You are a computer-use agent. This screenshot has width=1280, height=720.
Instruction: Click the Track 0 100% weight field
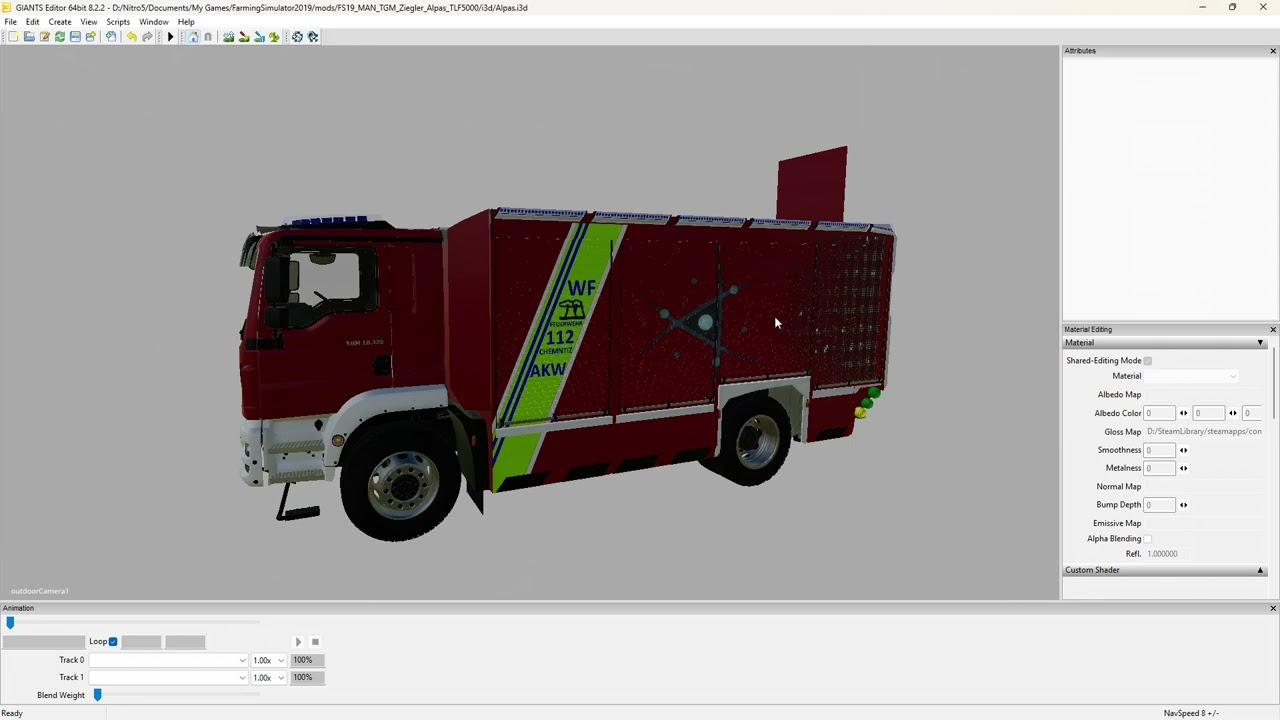307,660
